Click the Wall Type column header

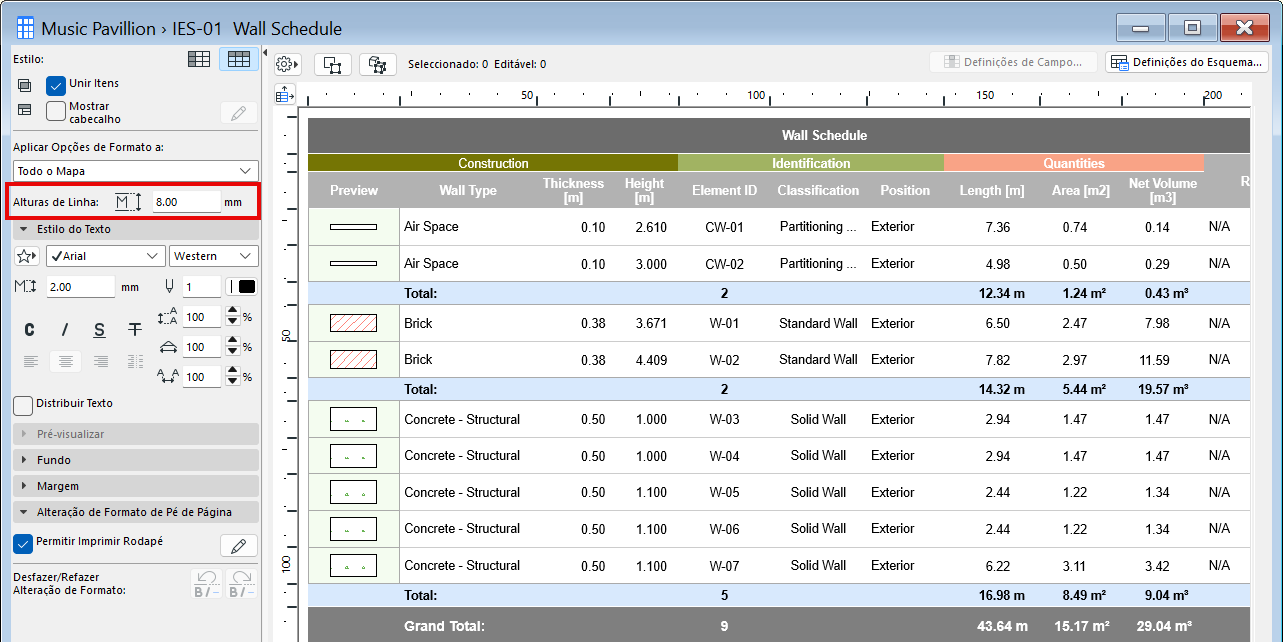[467, 191]
